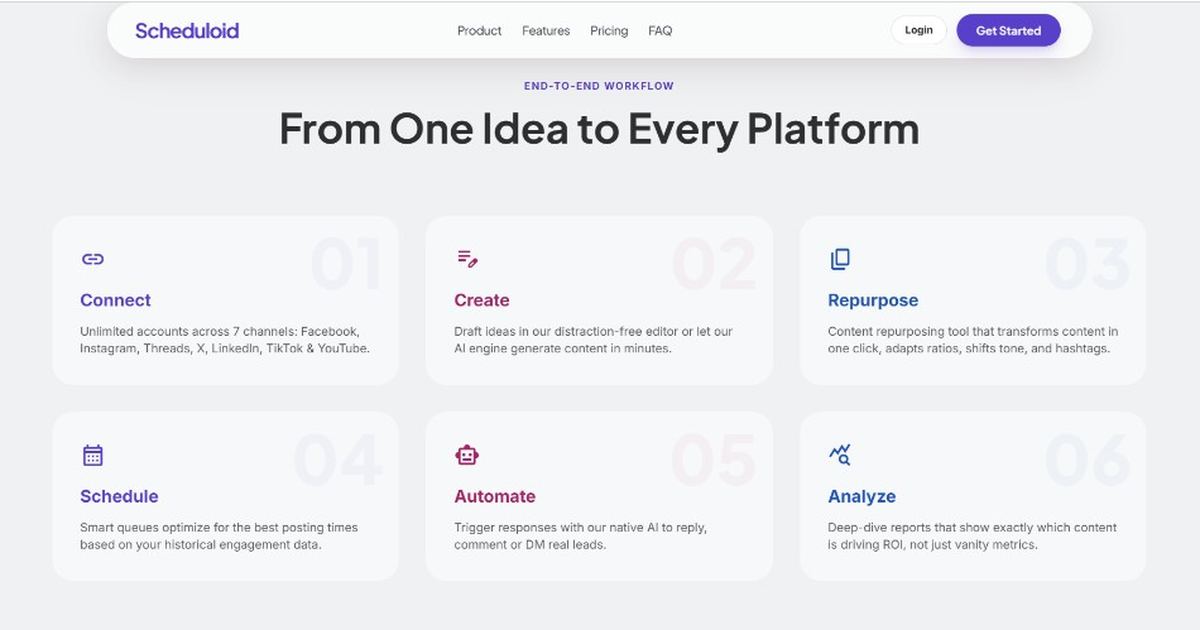This screenshot has height=630, width=1200.
Task: Click the Automate robot icon
Action: click(467, 455)
